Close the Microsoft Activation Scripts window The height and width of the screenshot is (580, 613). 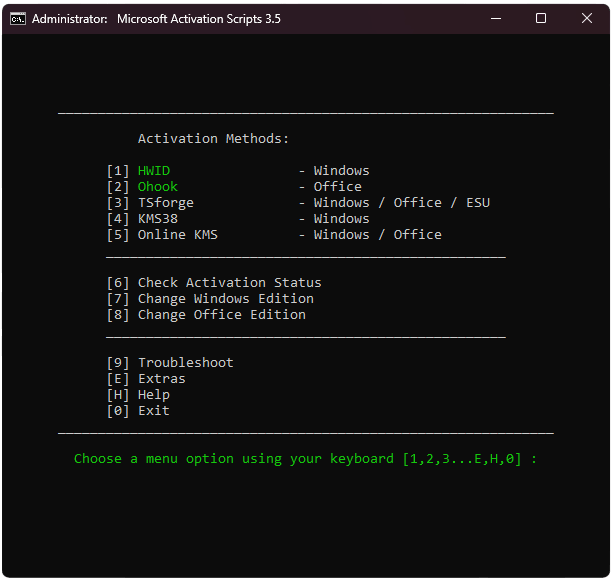586,18
